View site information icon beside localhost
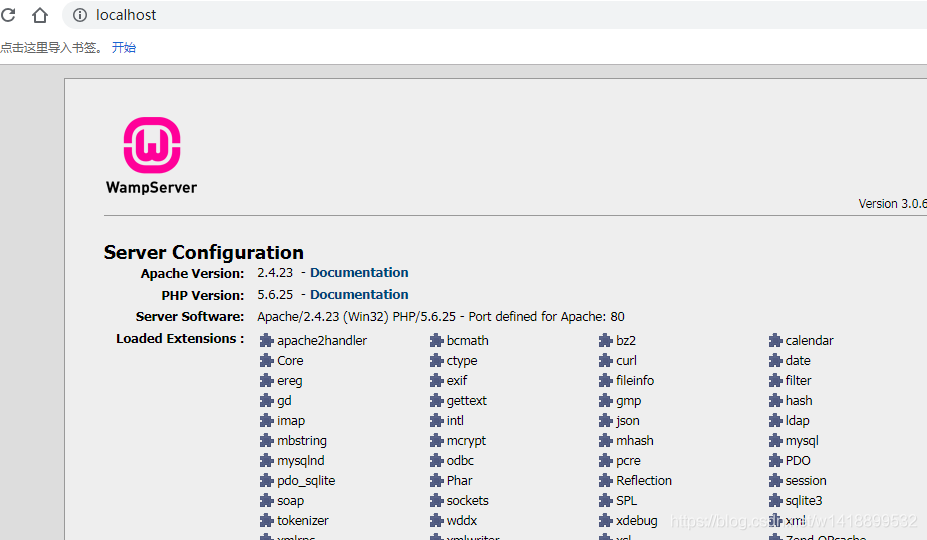Image resolution: width=927 pixels, height=540 pixels. pos(80,15)
